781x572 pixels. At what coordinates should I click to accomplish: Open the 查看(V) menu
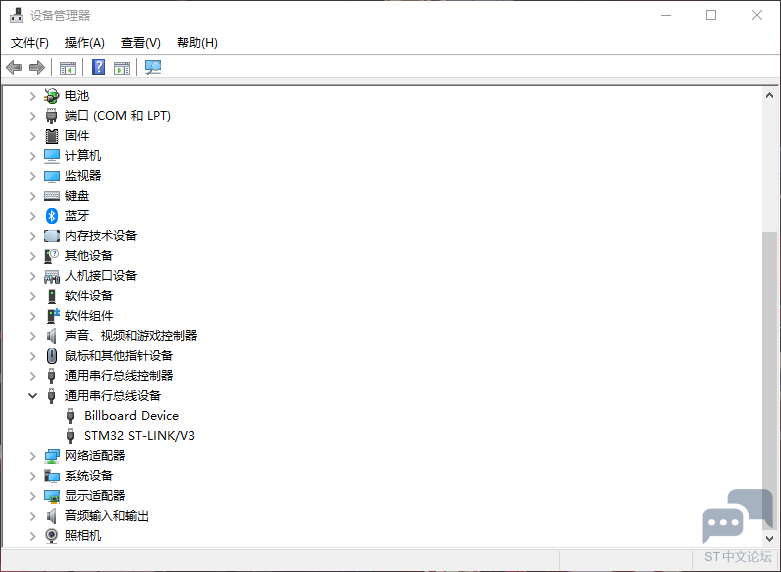pyautogui.click(x=141, y=43)
